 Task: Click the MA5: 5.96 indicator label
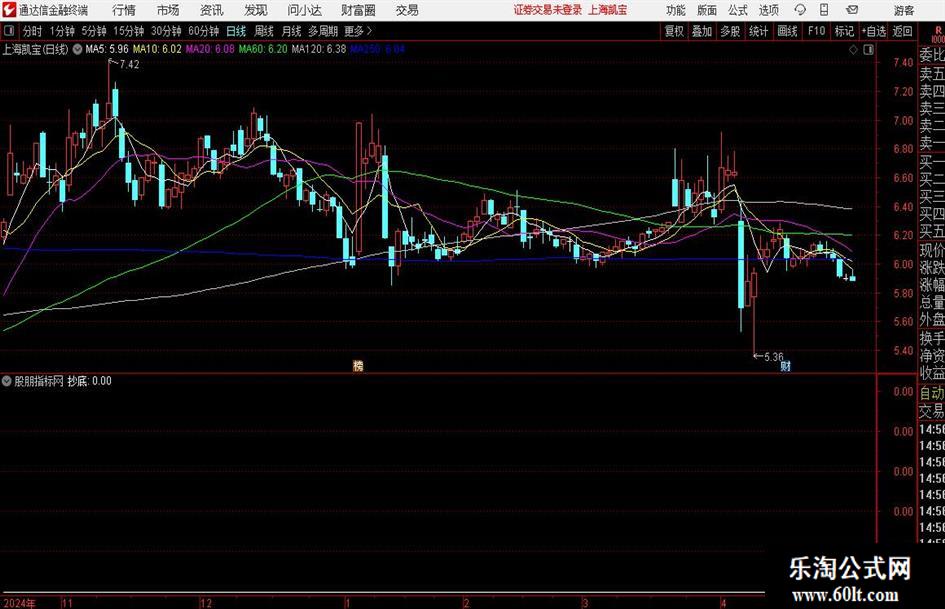[107, 49]
